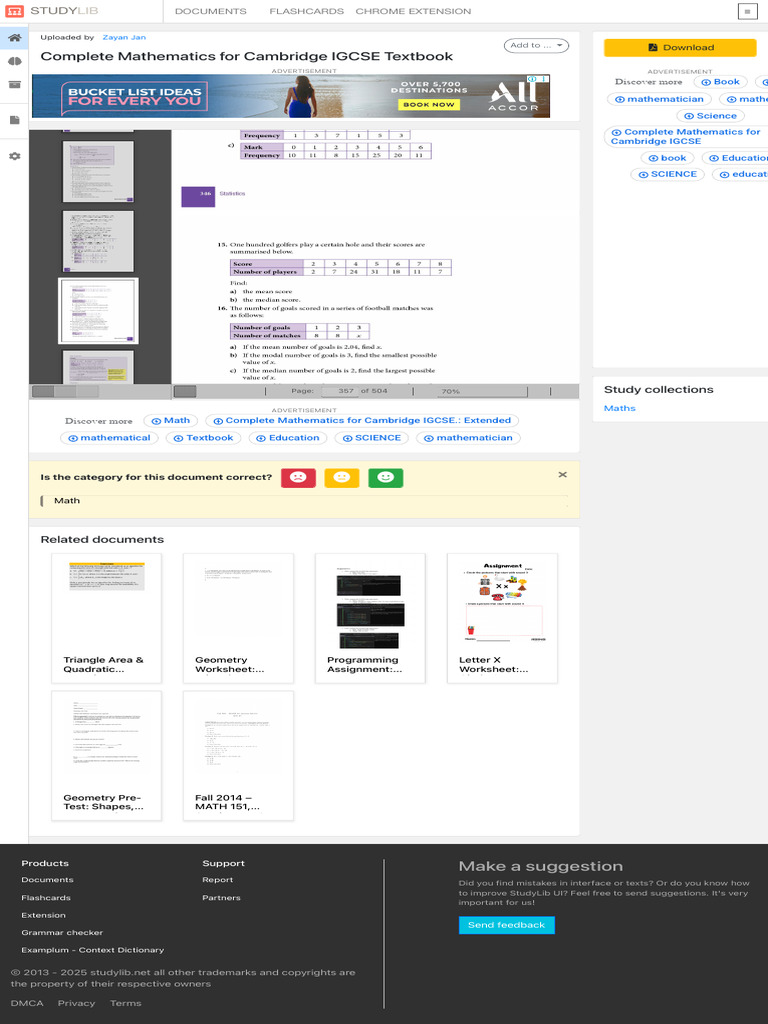Click the 'book' lowercase tag in right sidebar
The width and height of the screenshot is (768, 1024).
pyautogui.click(x=667, y=158)
